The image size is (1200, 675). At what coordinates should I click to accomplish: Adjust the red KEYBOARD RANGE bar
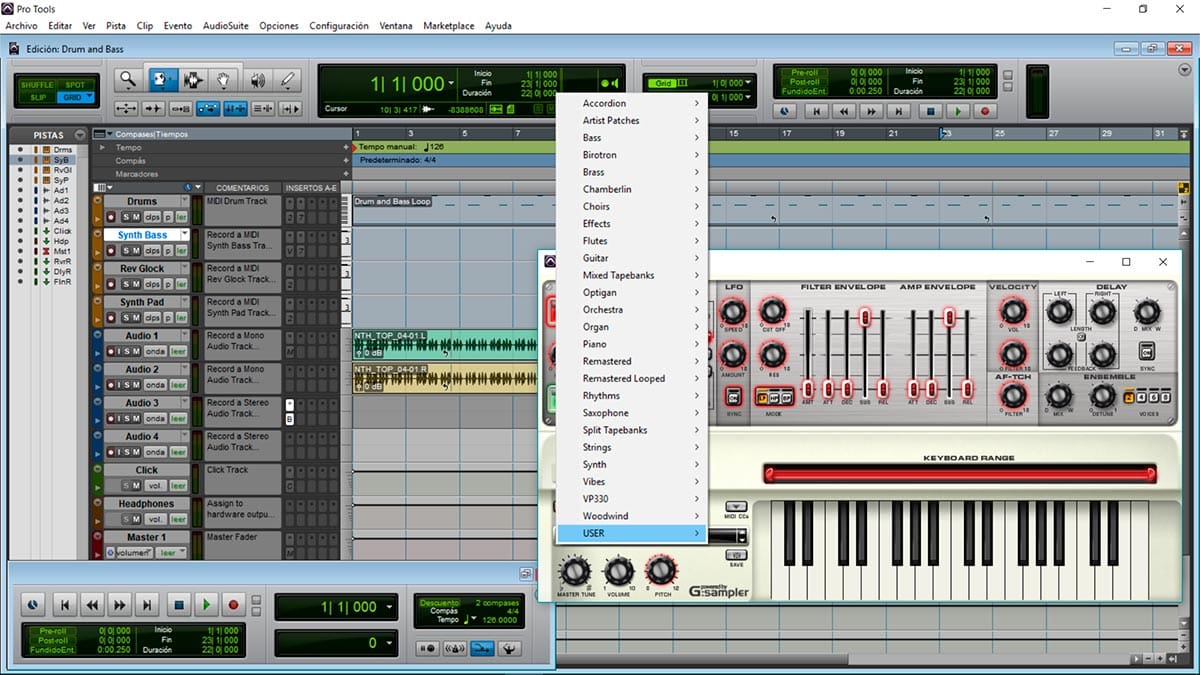(959, 472)
